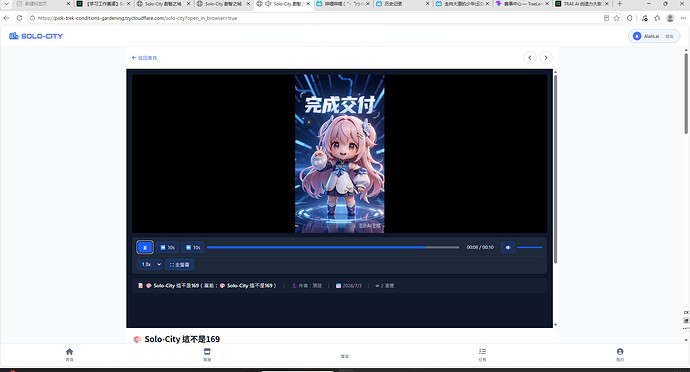Click the 00:08 / 00:10 time display

coord(480,247)
